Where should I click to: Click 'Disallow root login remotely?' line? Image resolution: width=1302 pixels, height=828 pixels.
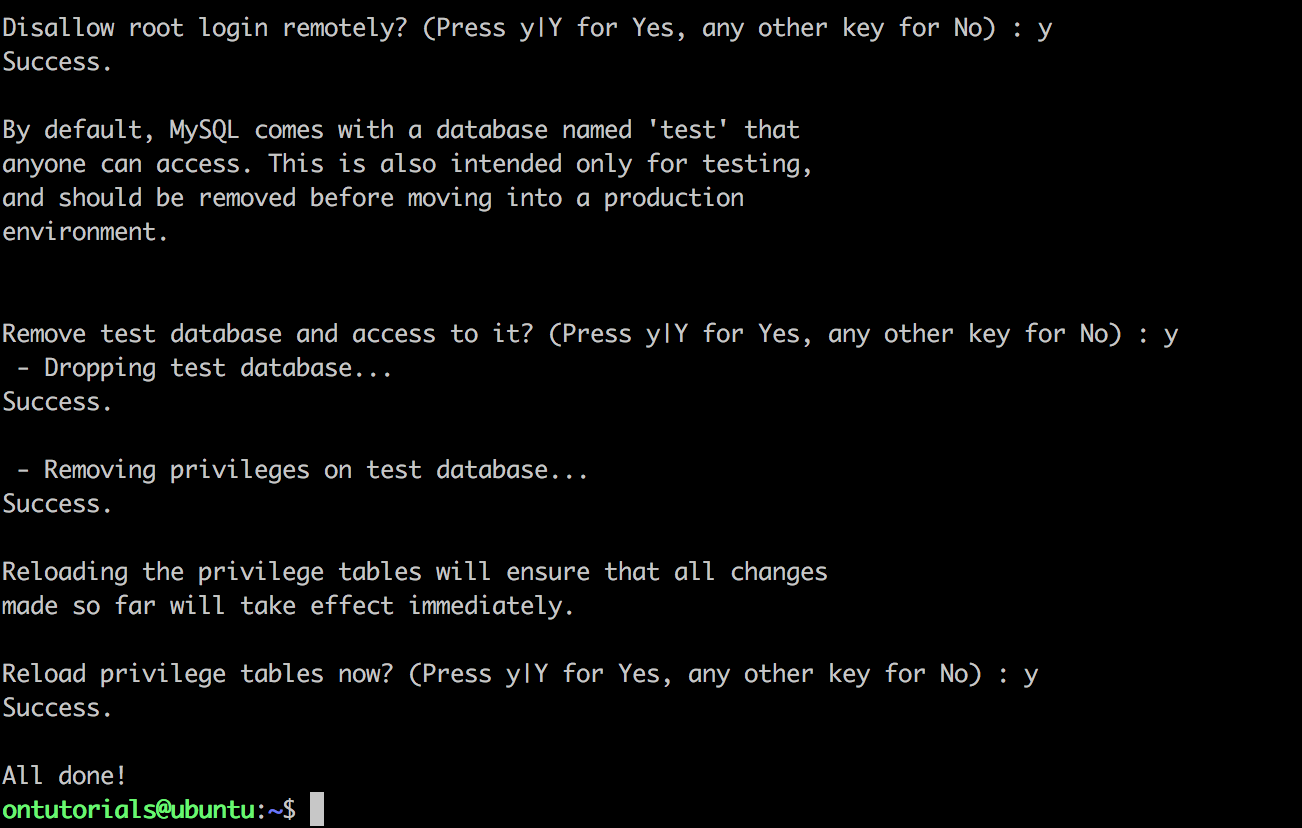pos(527,28)
